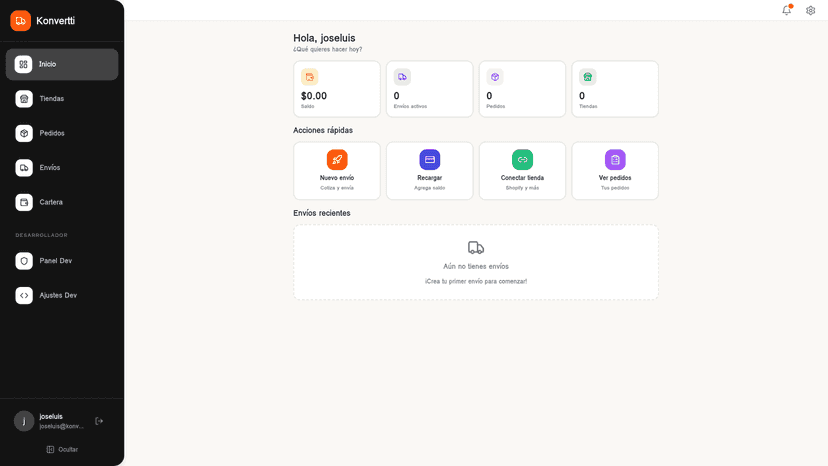Click the joseluis user avatar

tap(24, 421)
